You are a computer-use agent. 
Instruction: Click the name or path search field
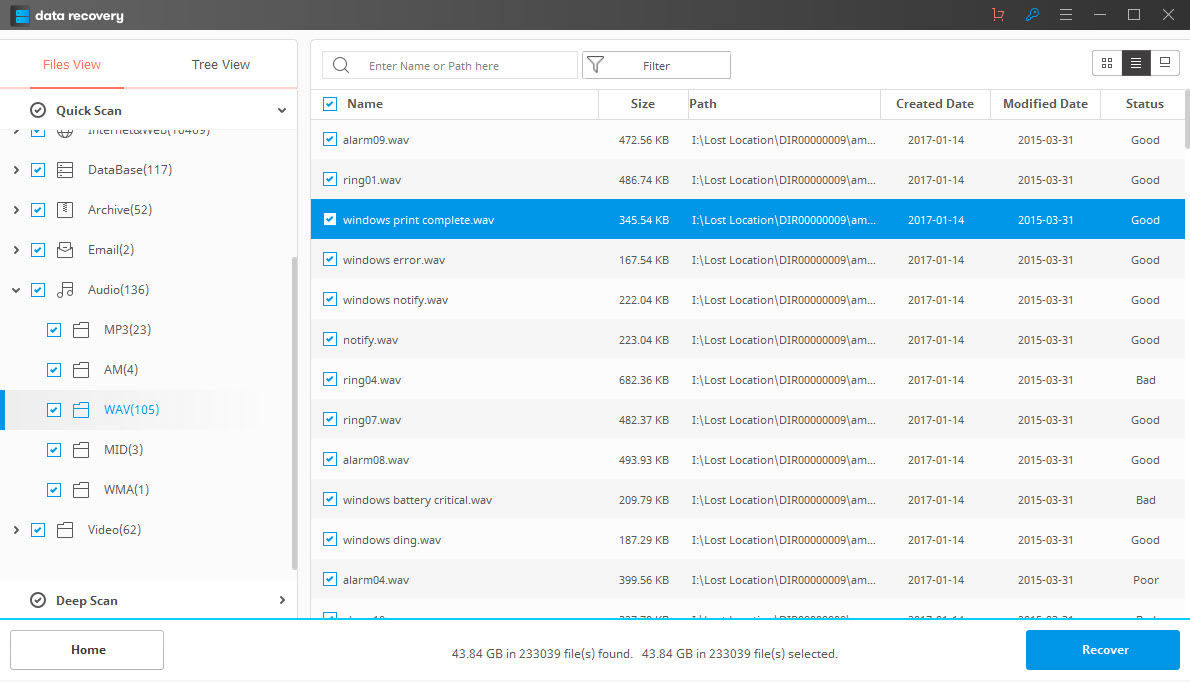click(x=465, y=66)
